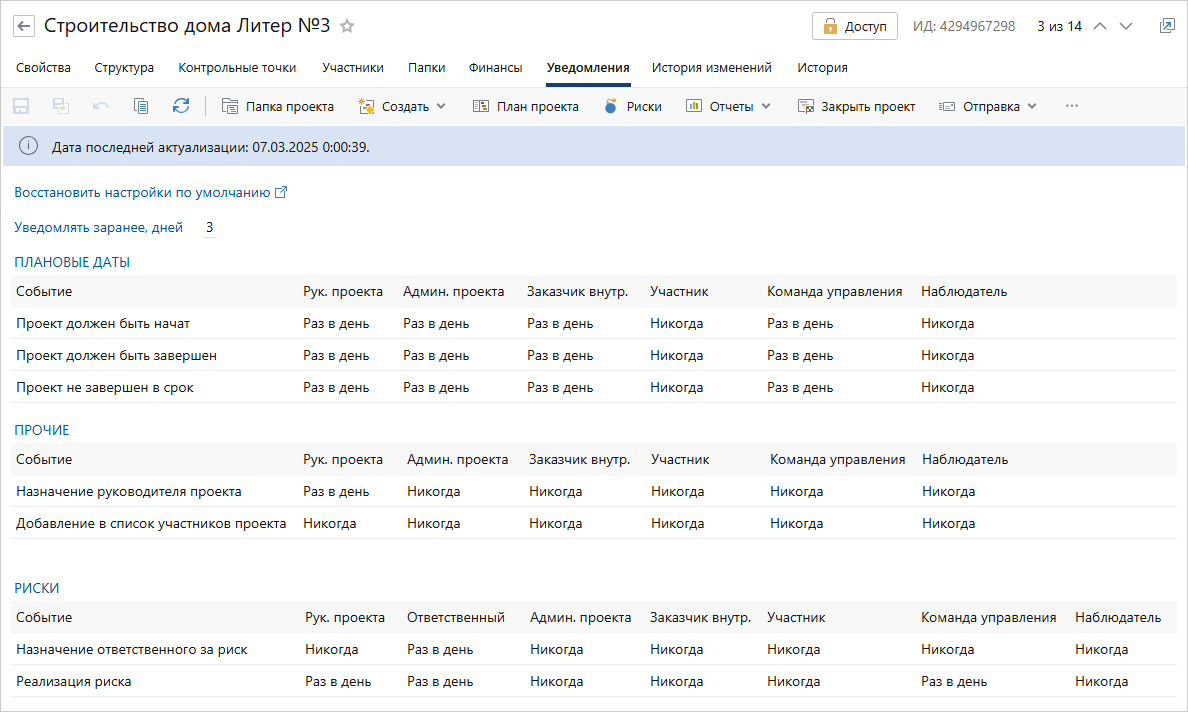Mark project as favorite with star
1188x712 pixels.
point(347,26)
